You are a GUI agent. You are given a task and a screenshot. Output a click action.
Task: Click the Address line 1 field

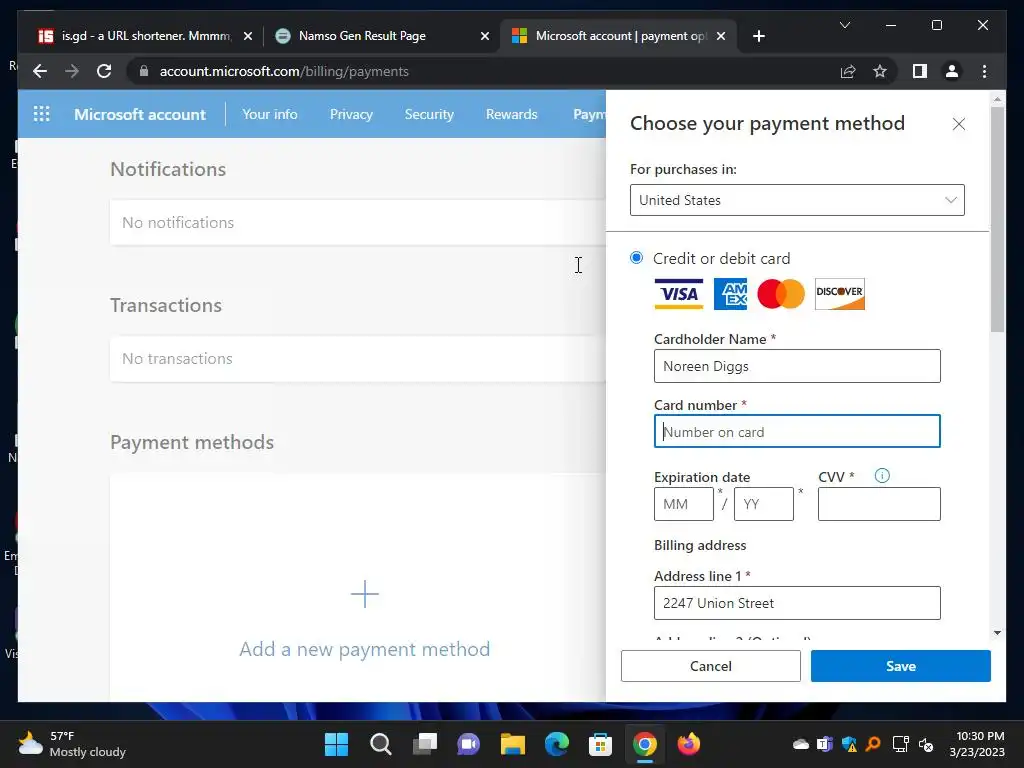[797, 603]
